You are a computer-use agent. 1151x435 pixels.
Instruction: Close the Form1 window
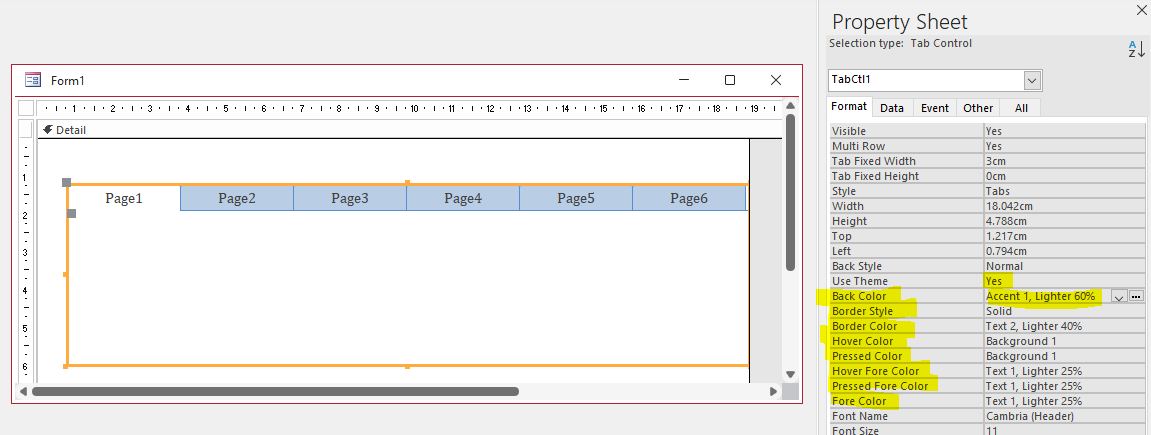(x=776, y=80)
